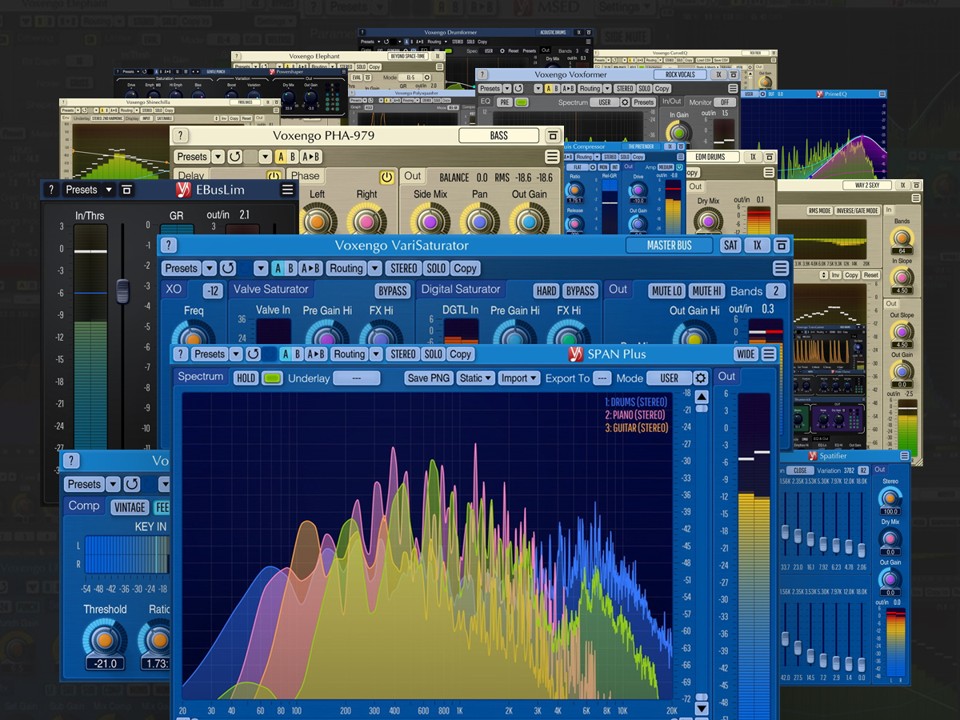Open Voxformer spectrum gear settings icon
960x720 pixels.
(625, 102)
